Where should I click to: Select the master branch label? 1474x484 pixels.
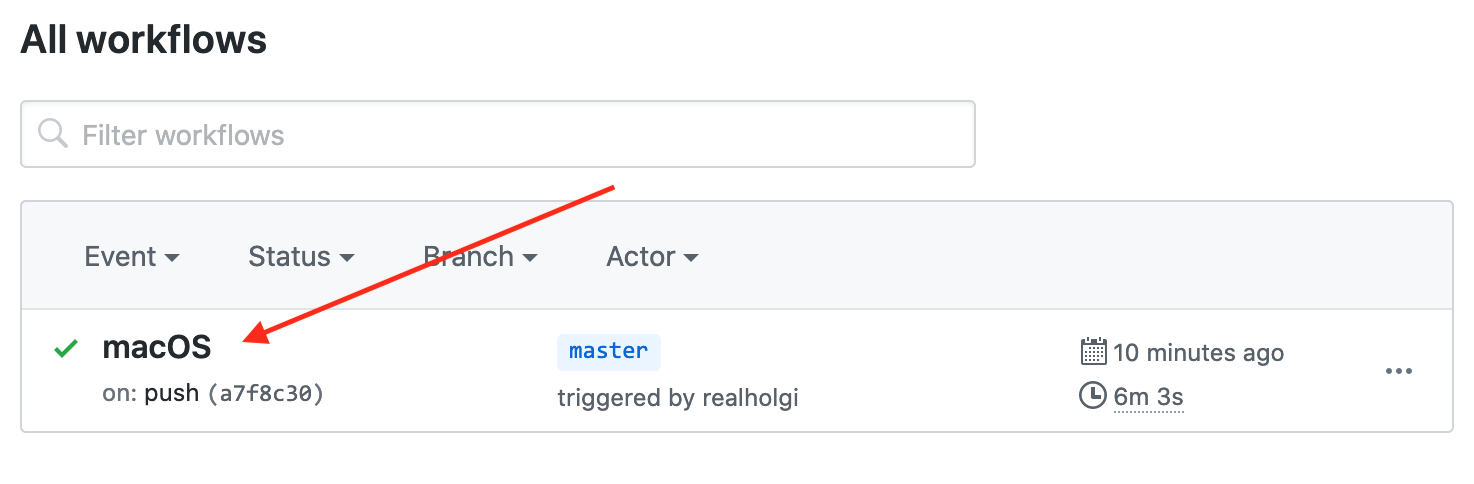(608, 351)
